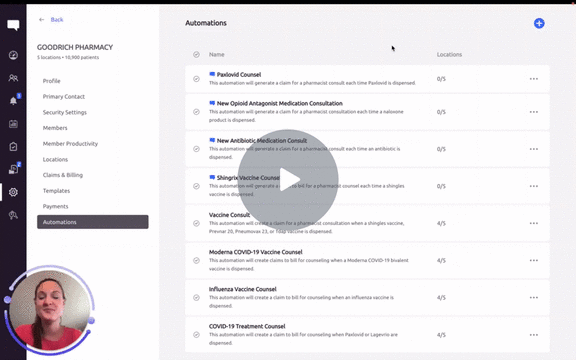
Task: Toggle the New Antibiotic Medication Consult check
Action: (x=197, y=149)
